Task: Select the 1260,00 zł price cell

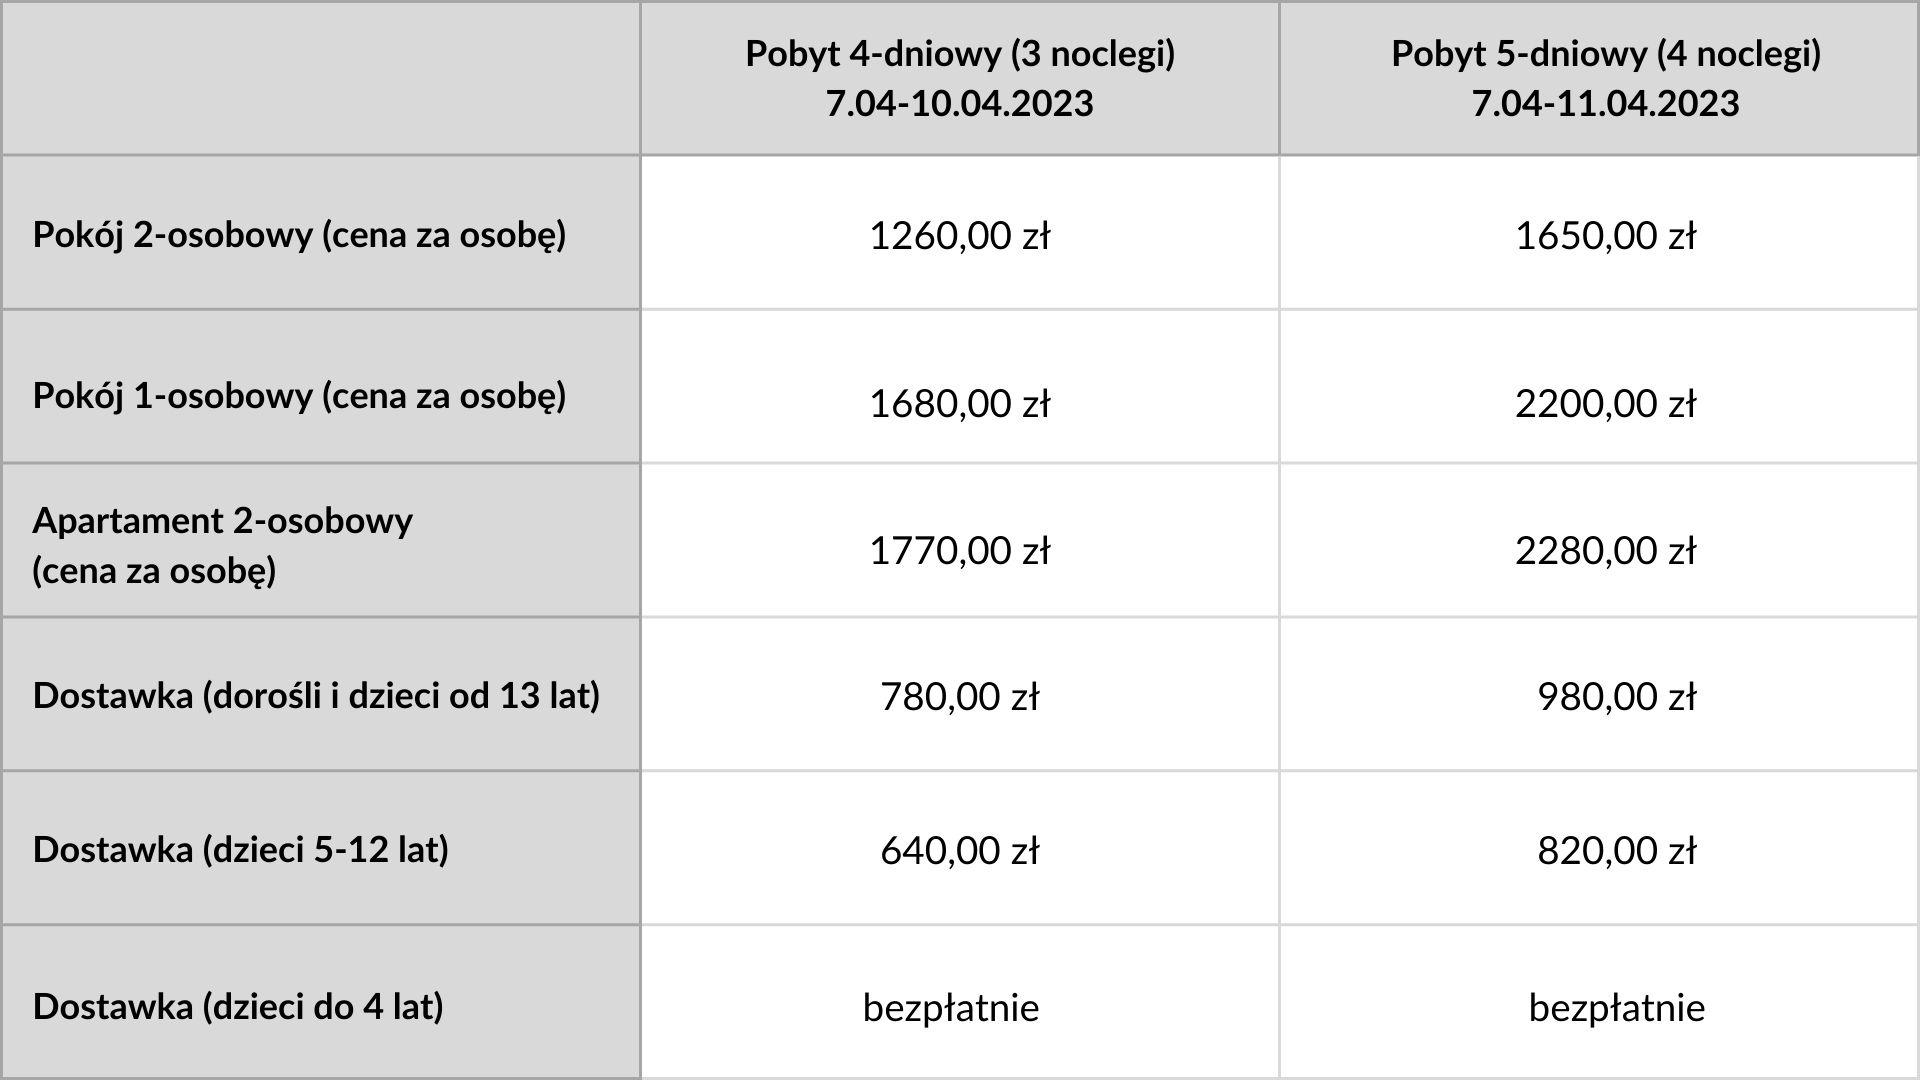Action: coord(960,233)
